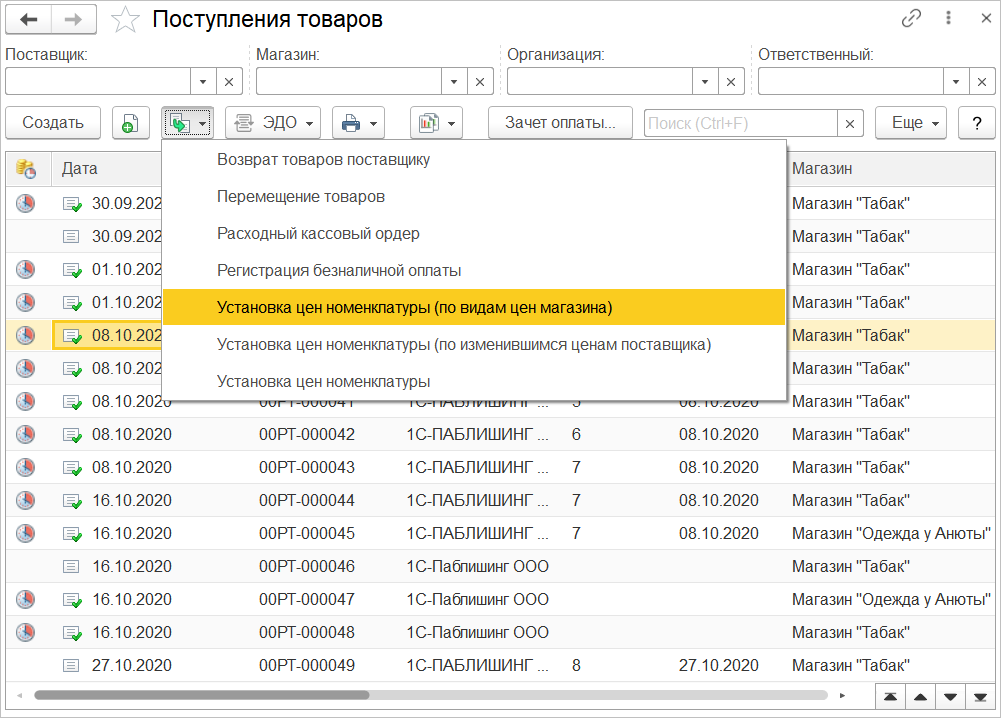This screenshot has width=1001, height=718.
Task: Click the Зачет оплаты button
Action: 560,123
